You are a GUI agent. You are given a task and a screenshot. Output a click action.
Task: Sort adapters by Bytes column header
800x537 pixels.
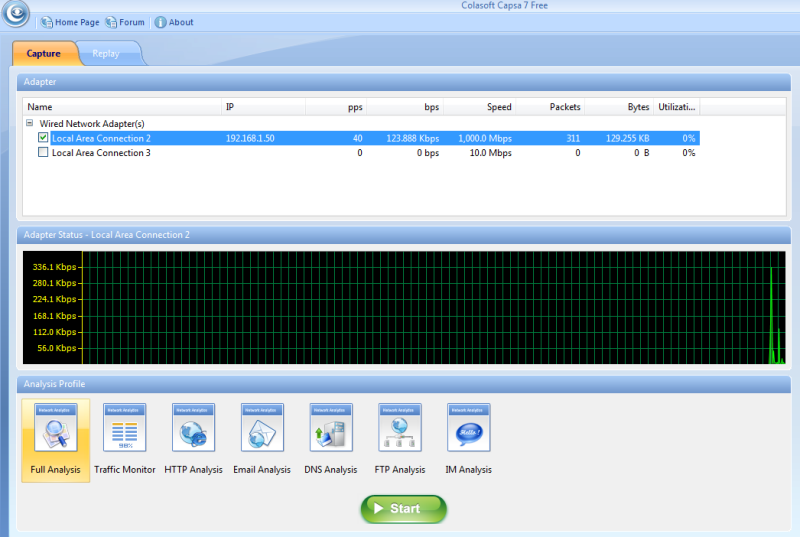[619, 107]
